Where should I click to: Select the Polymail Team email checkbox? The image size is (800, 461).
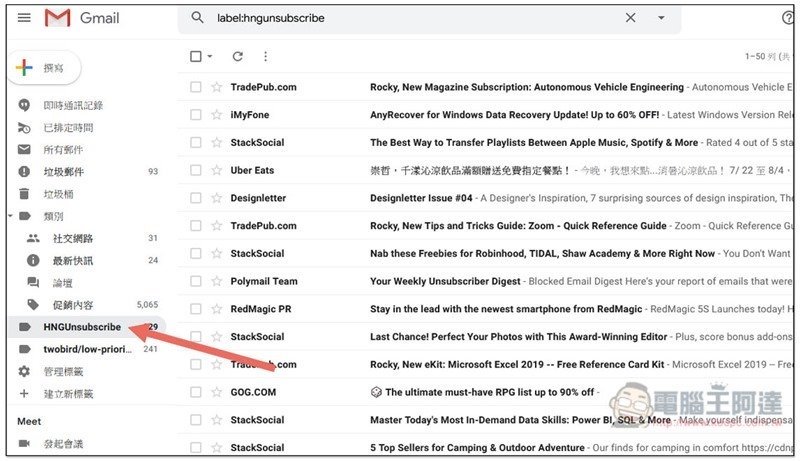click(196, 282)
